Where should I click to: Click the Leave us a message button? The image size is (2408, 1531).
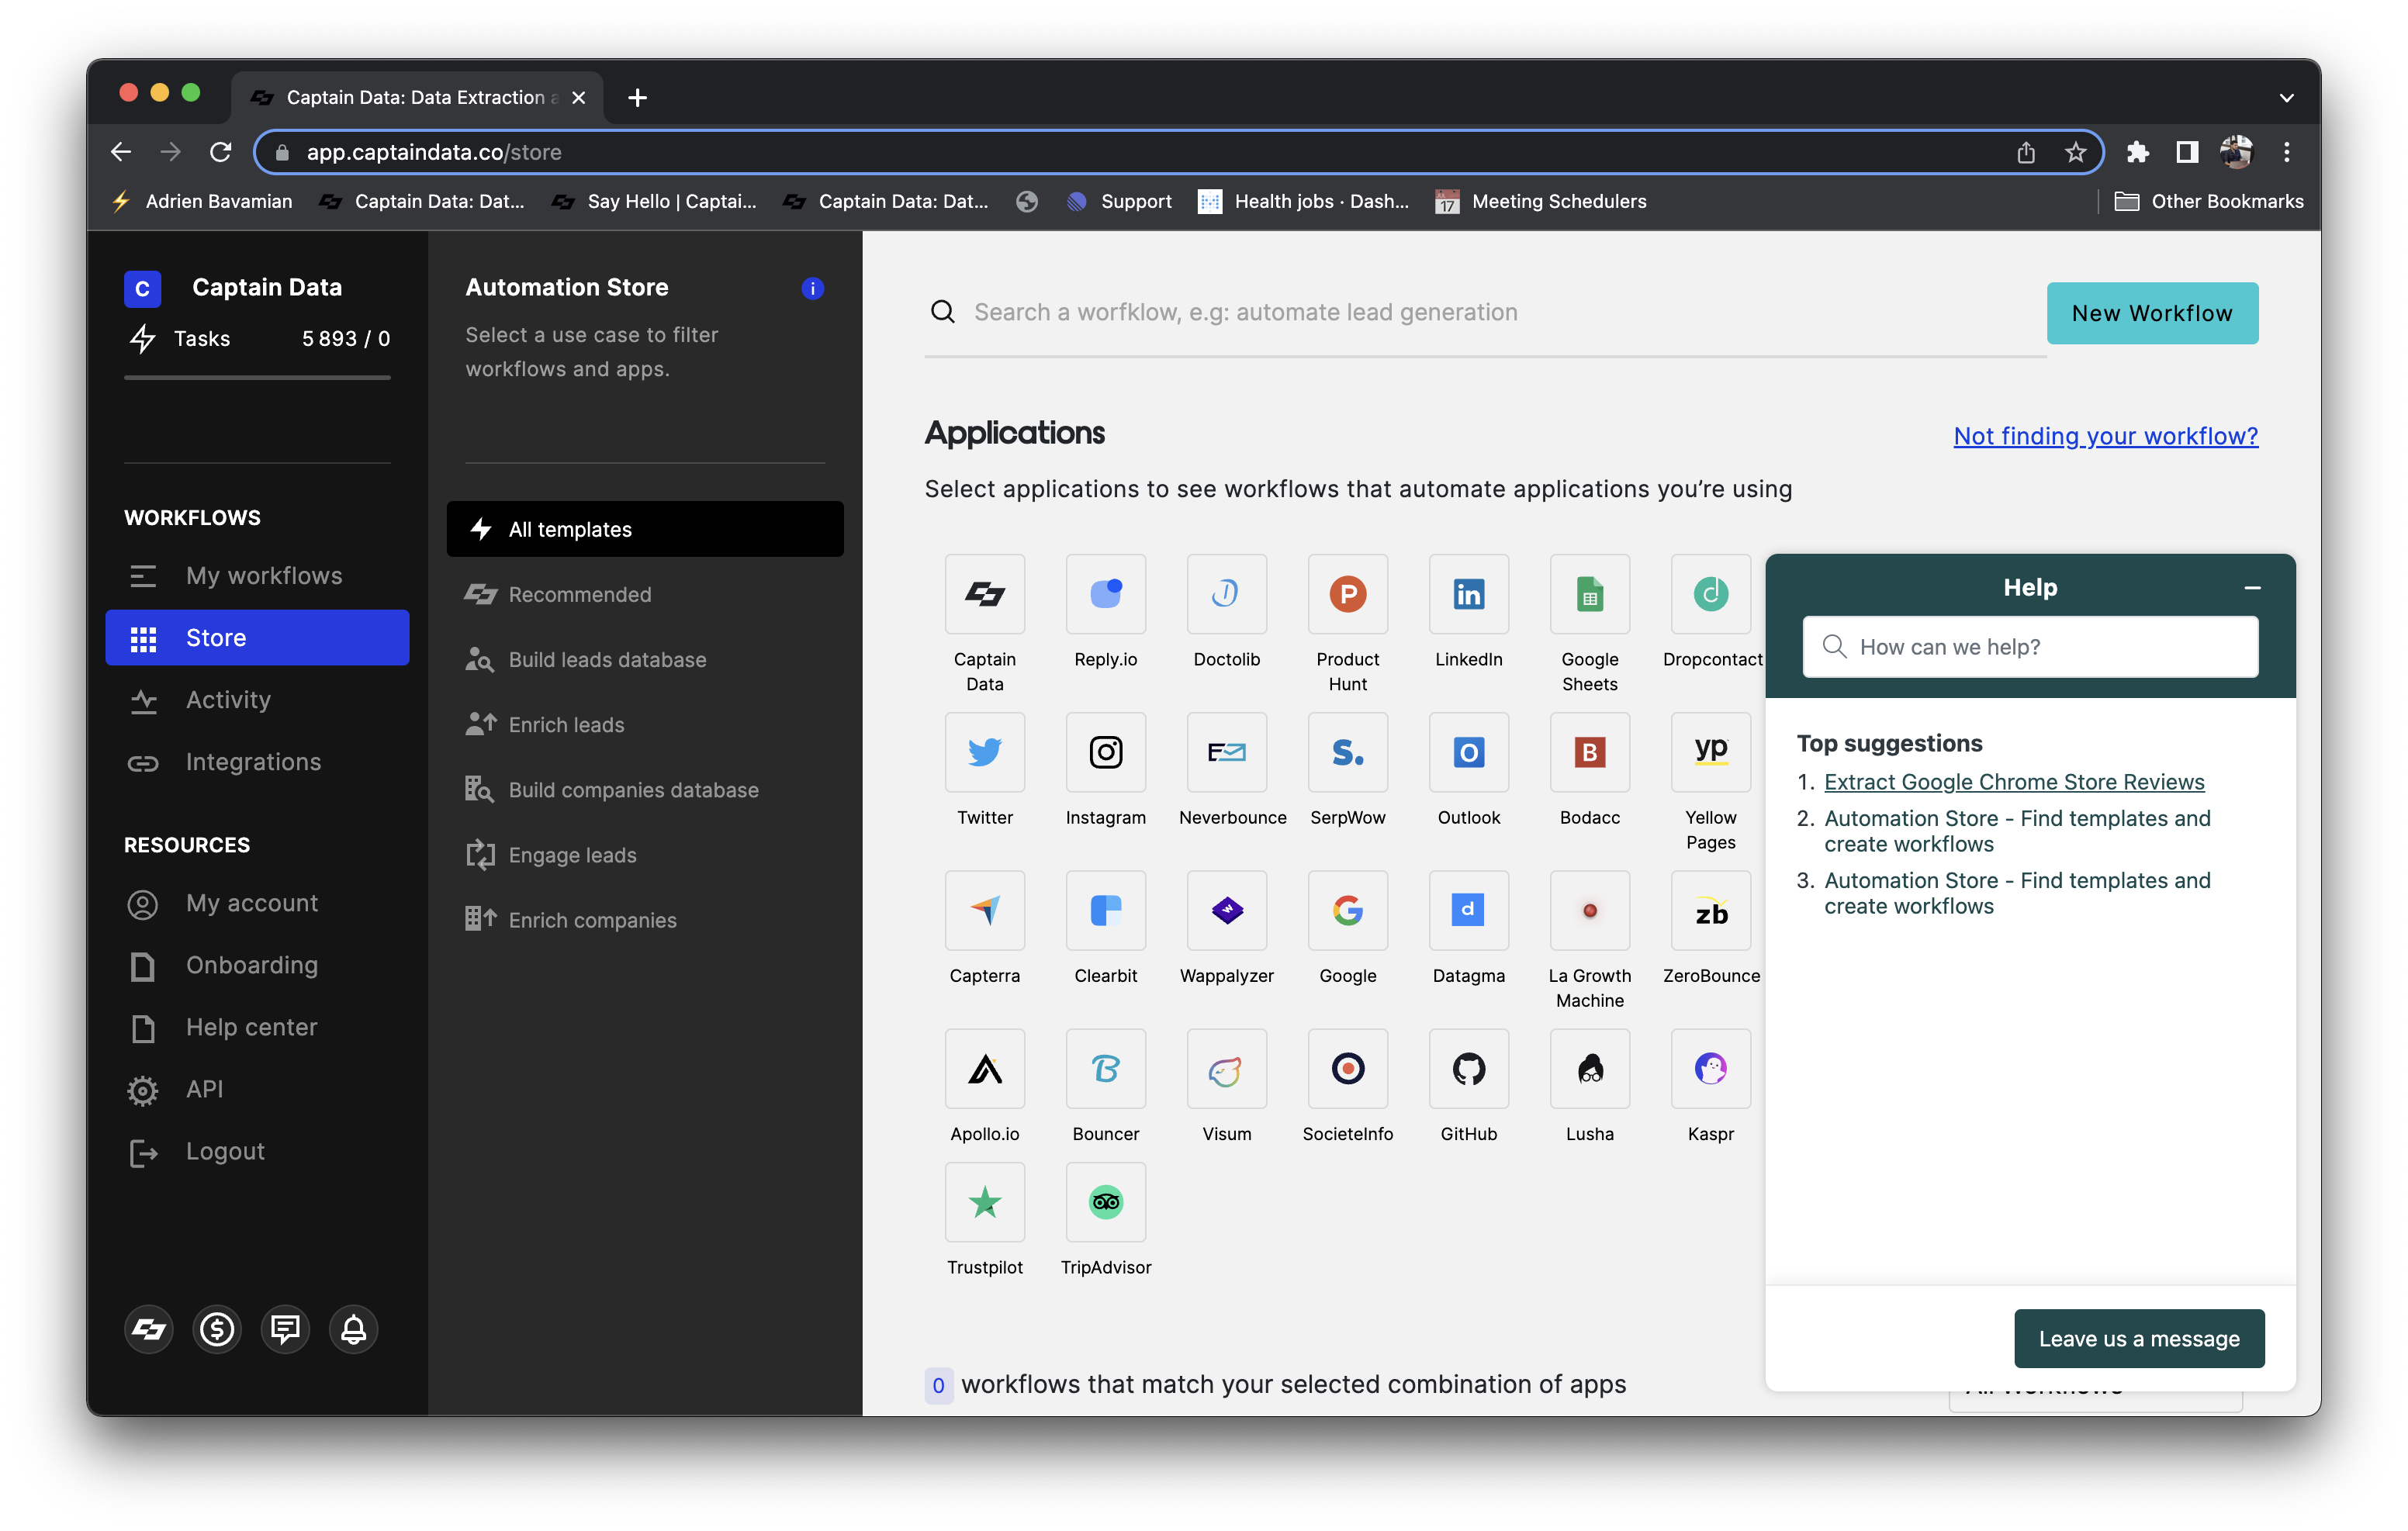click(2139, 1338)
